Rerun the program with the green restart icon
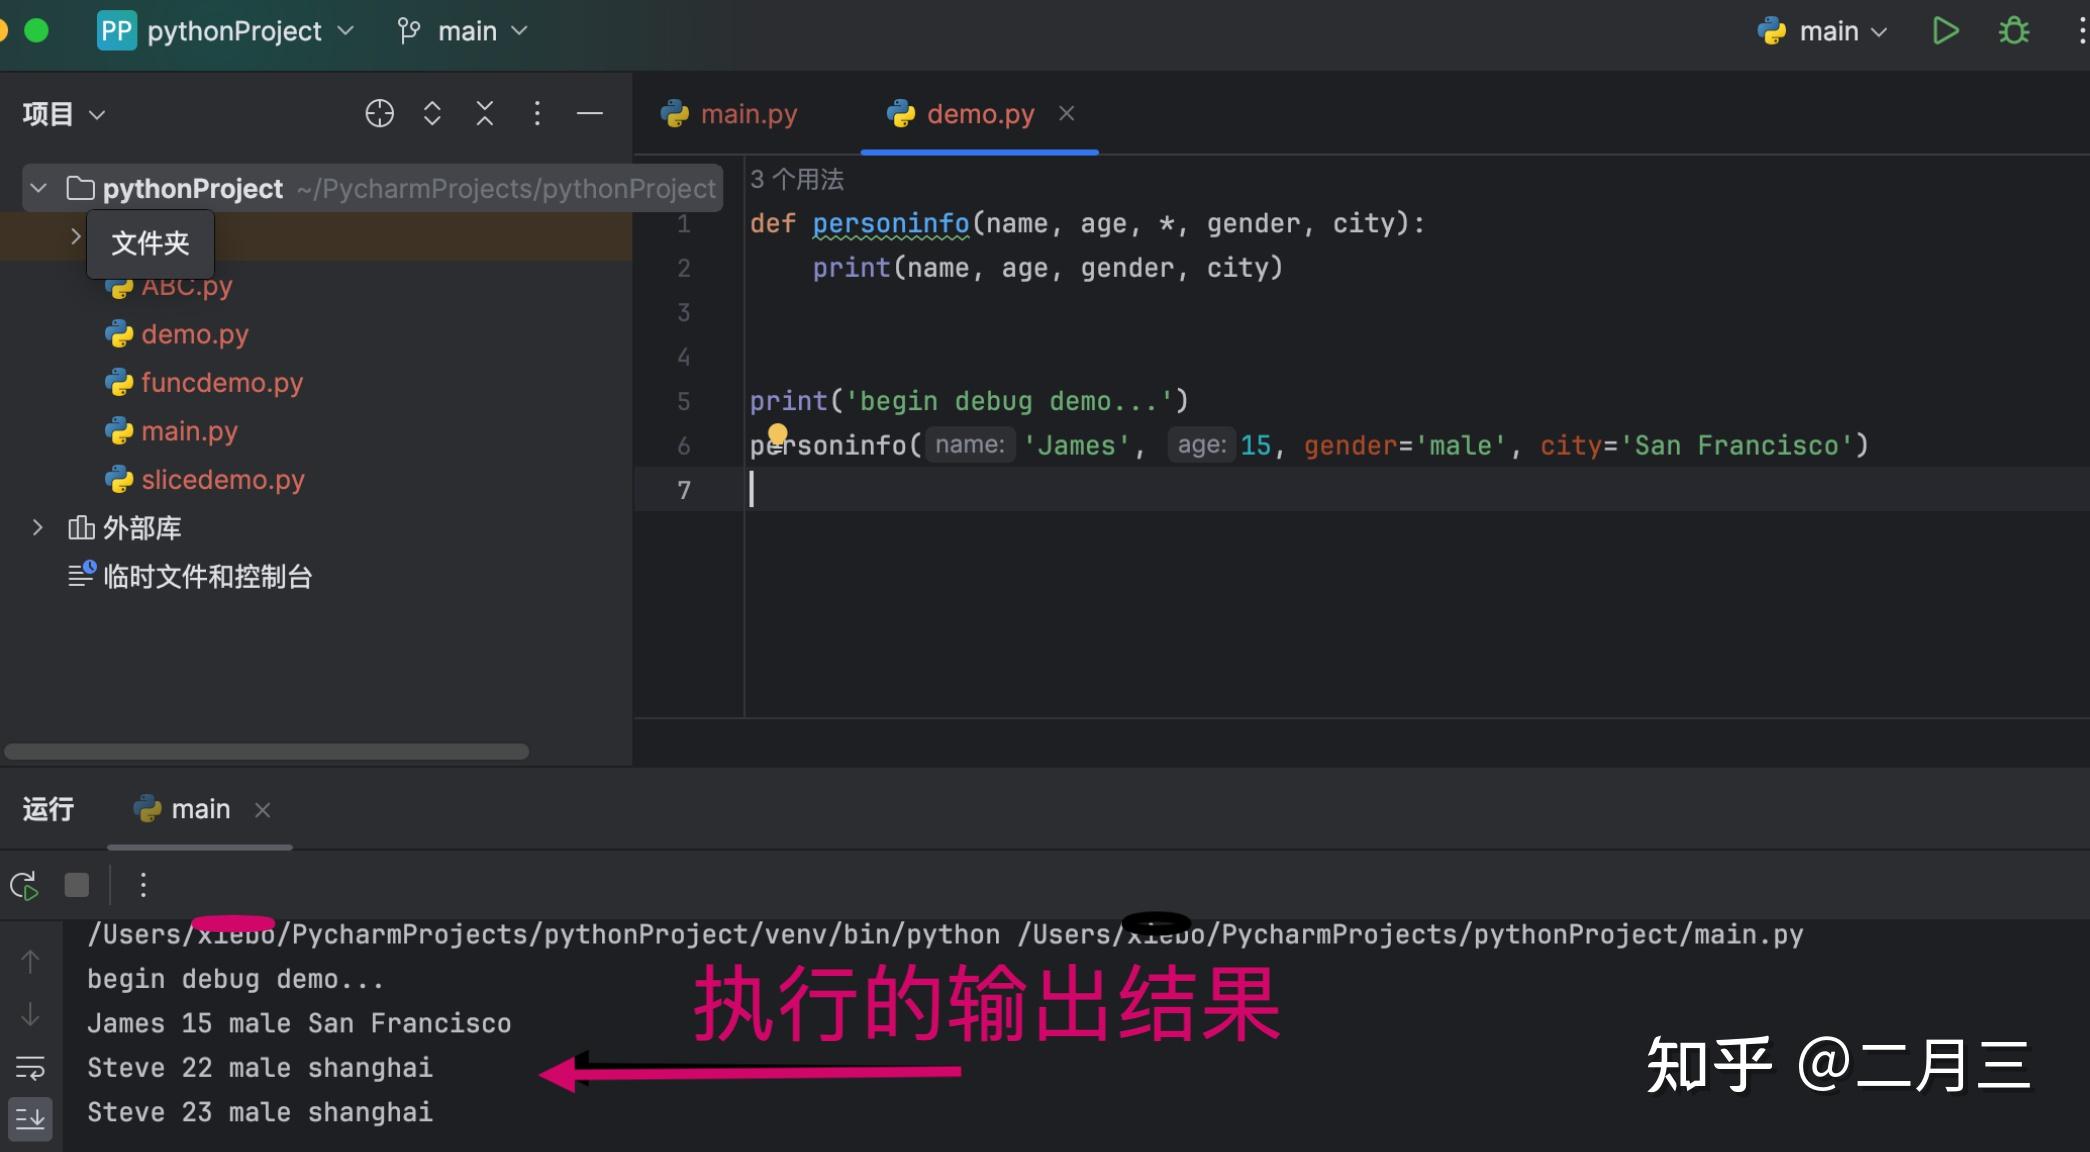Screen dimensions: 2090x1152 click(x=24, y=884)
